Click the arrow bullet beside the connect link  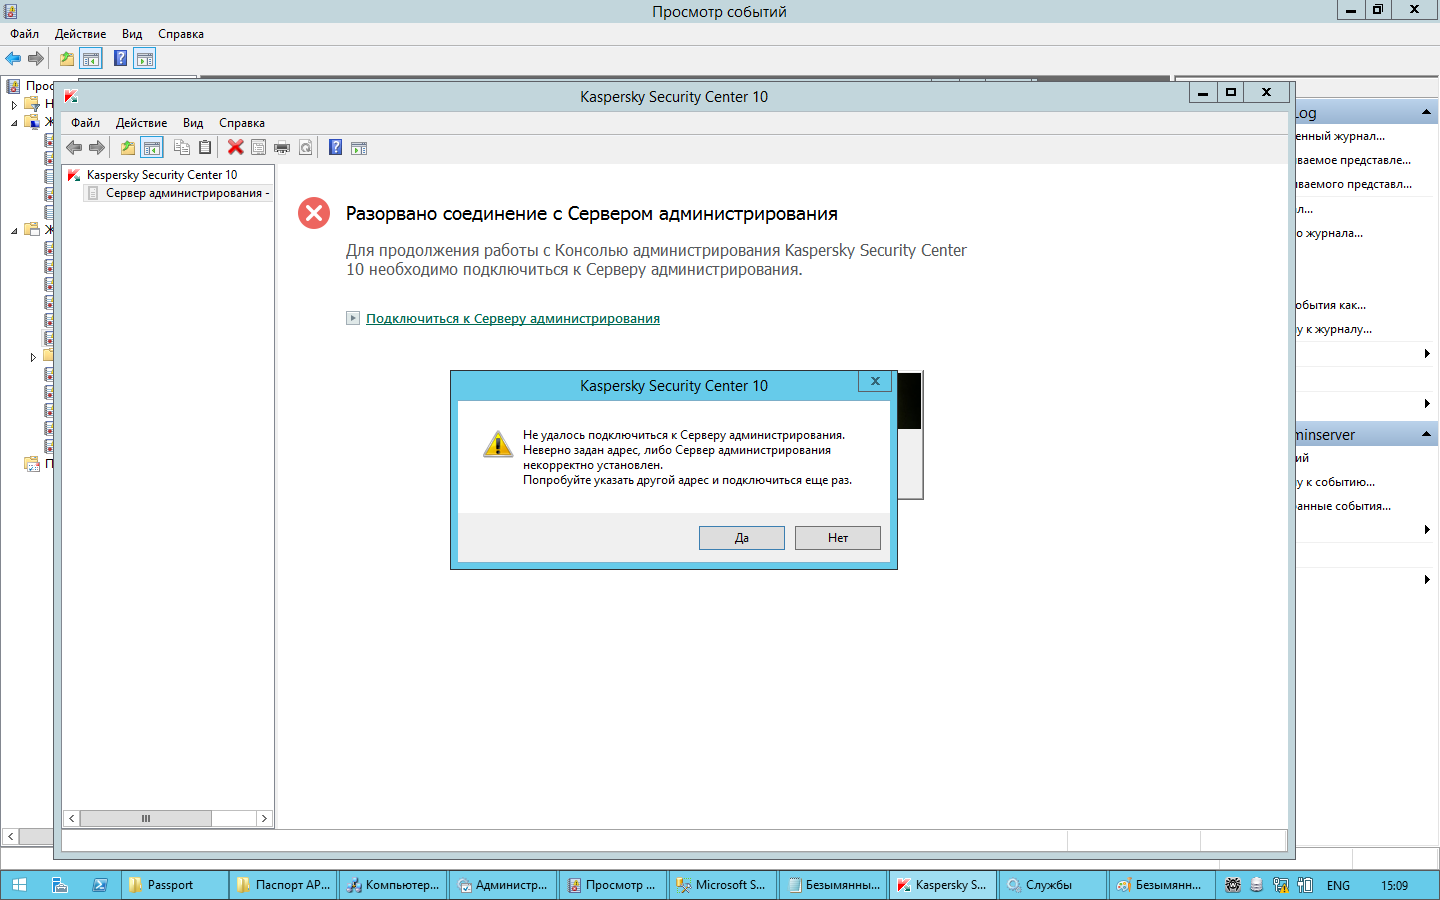coord(353,318)
